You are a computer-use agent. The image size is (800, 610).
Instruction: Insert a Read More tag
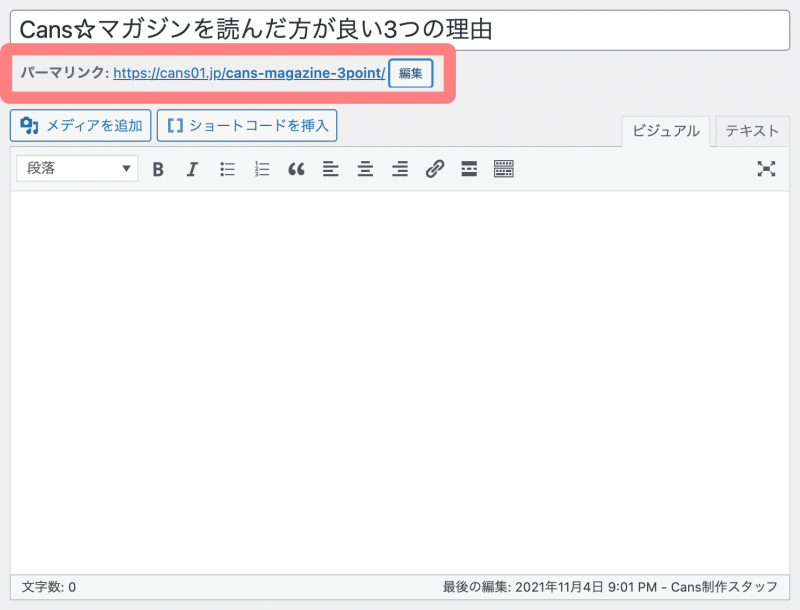(x=469, y=169)
